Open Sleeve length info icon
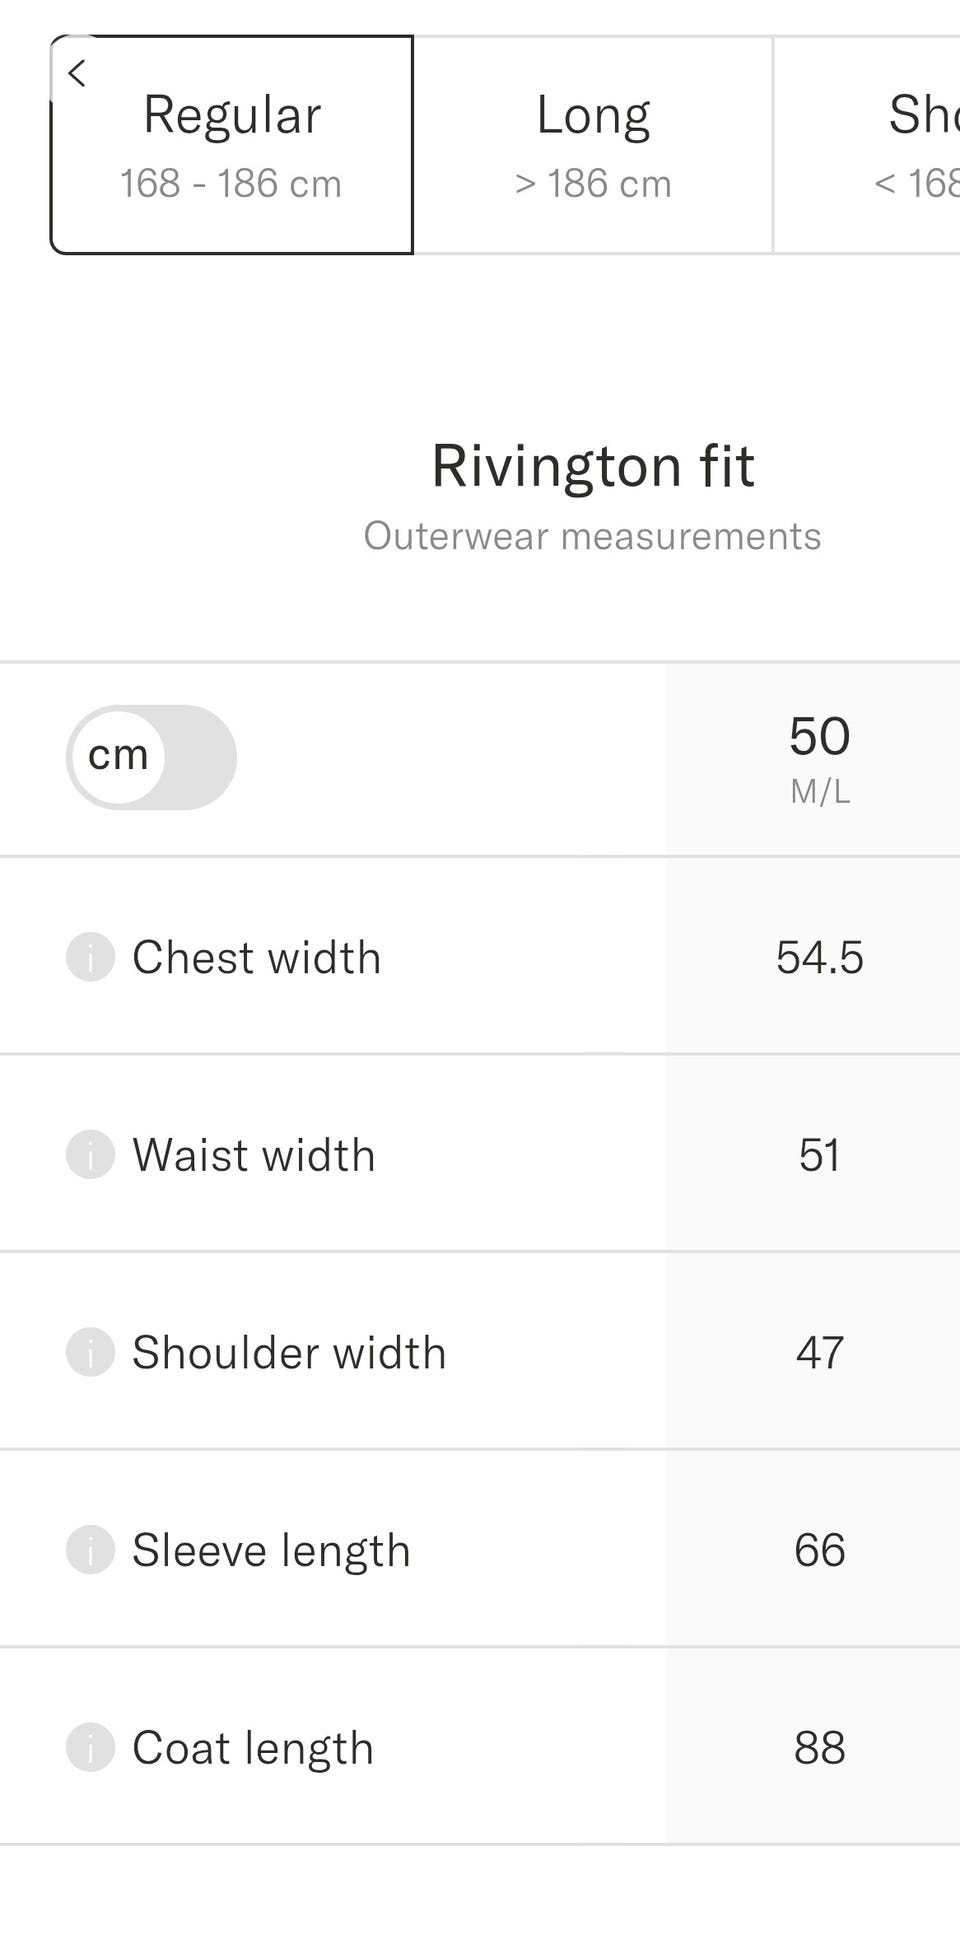 (91, 1550)
